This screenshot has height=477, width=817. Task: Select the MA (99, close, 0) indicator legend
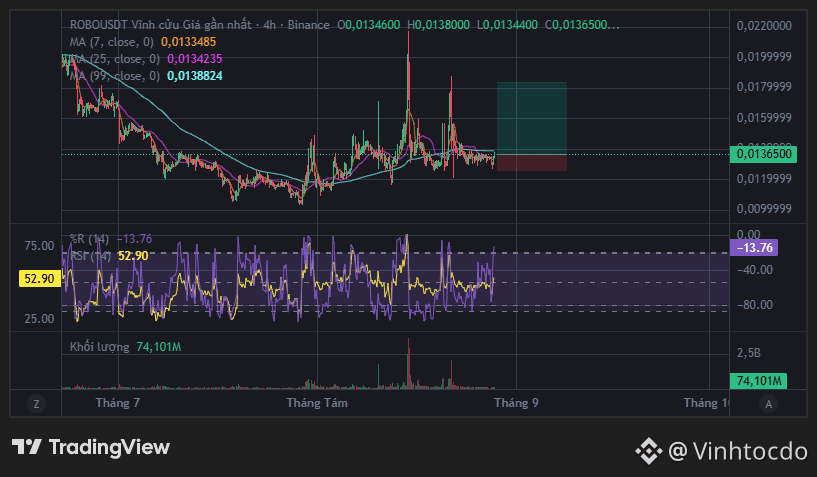(x=115, y=76)
